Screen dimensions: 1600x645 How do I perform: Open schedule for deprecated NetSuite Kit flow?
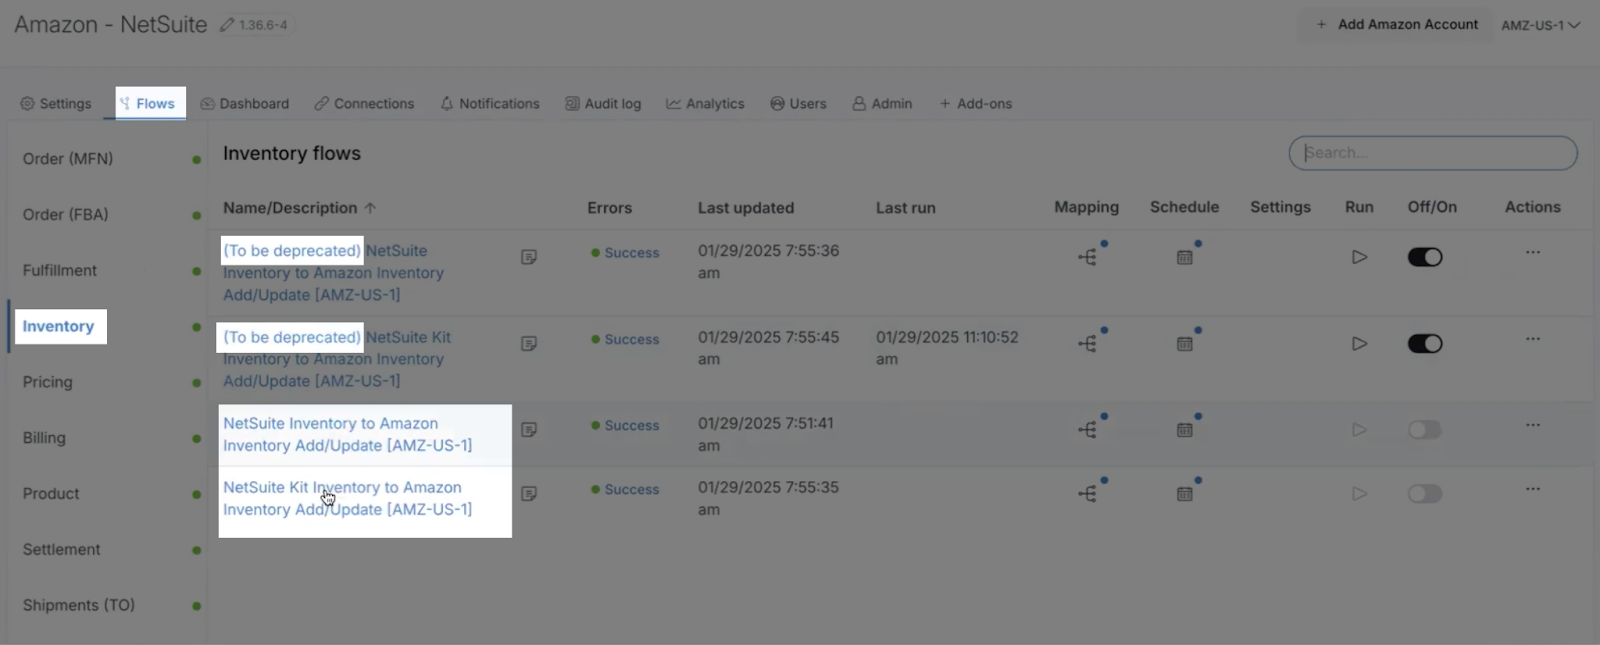click(1185, 343)
